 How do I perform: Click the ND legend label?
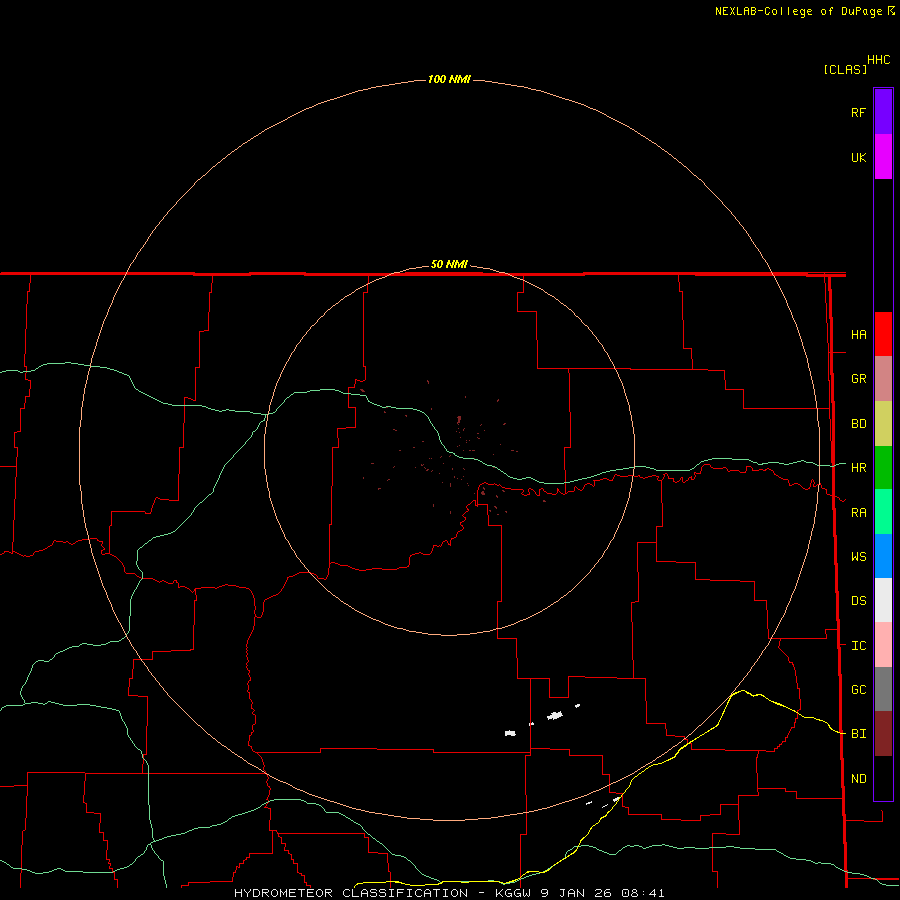[858, 779]
